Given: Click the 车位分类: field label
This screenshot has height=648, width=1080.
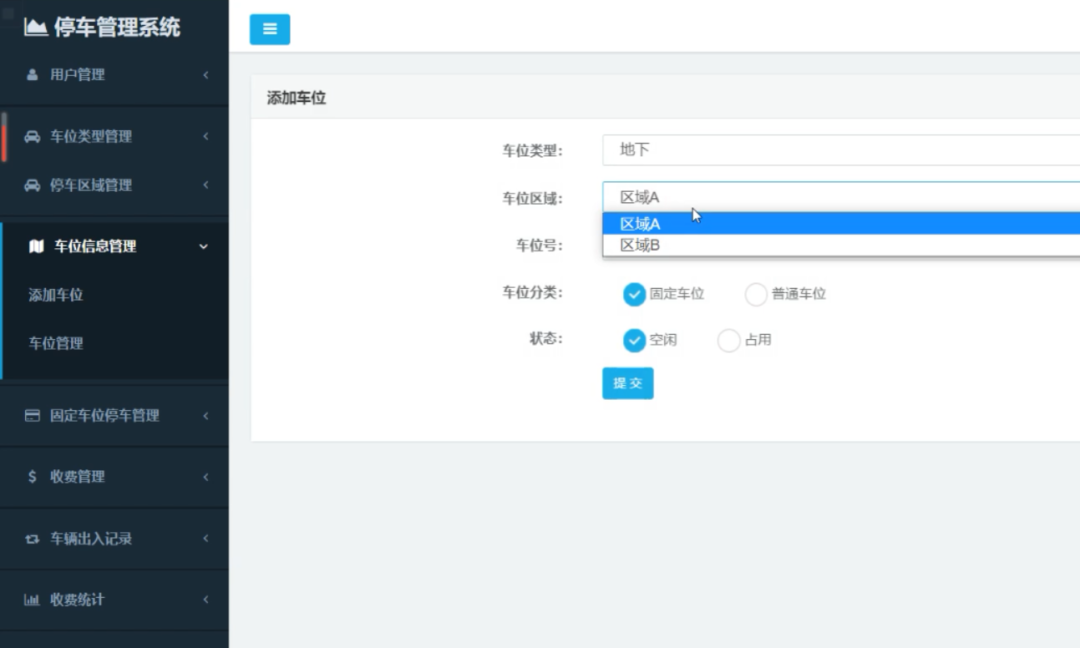Looking at the screenshot, I should tap(532, 293).
